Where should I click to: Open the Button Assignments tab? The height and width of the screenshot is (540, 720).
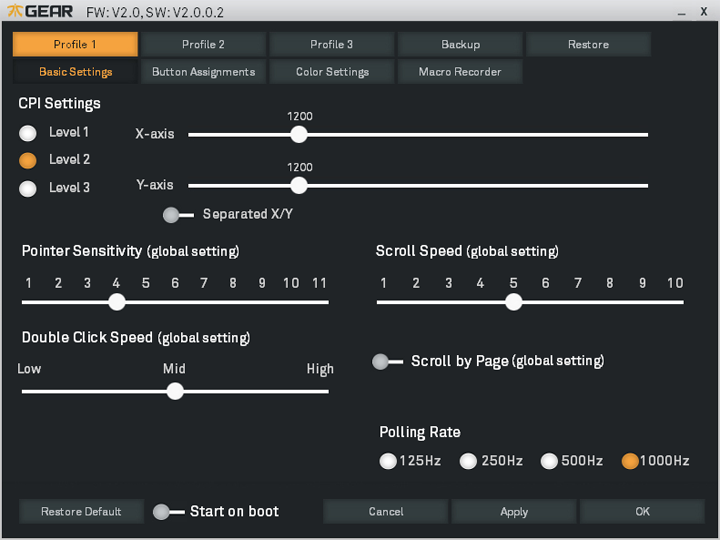203,72
